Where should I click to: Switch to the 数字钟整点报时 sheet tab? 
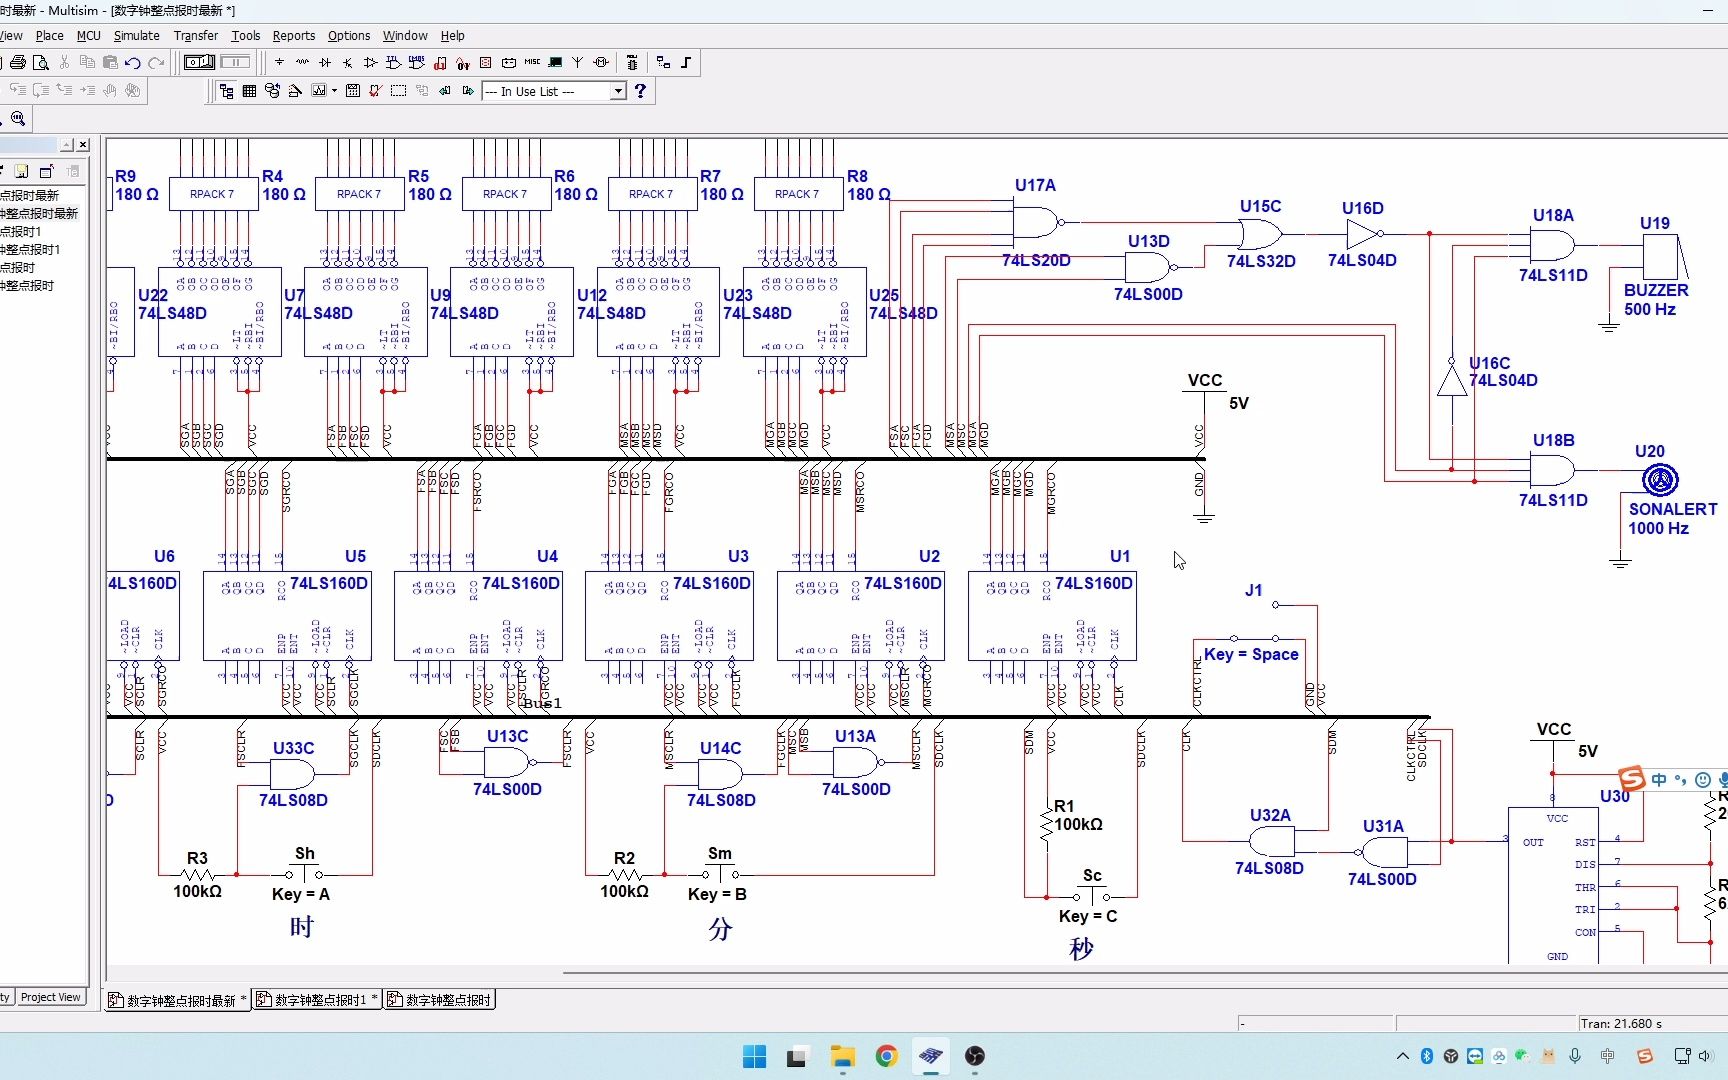(440, 999)
